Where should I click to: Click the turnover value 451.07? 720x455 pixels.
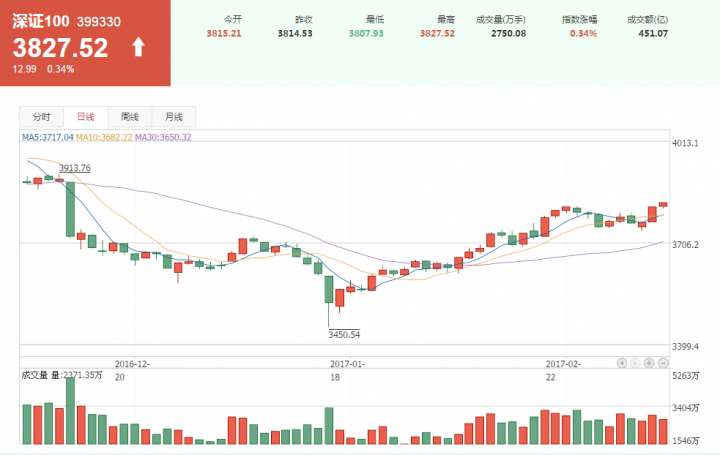pos(653,34)
